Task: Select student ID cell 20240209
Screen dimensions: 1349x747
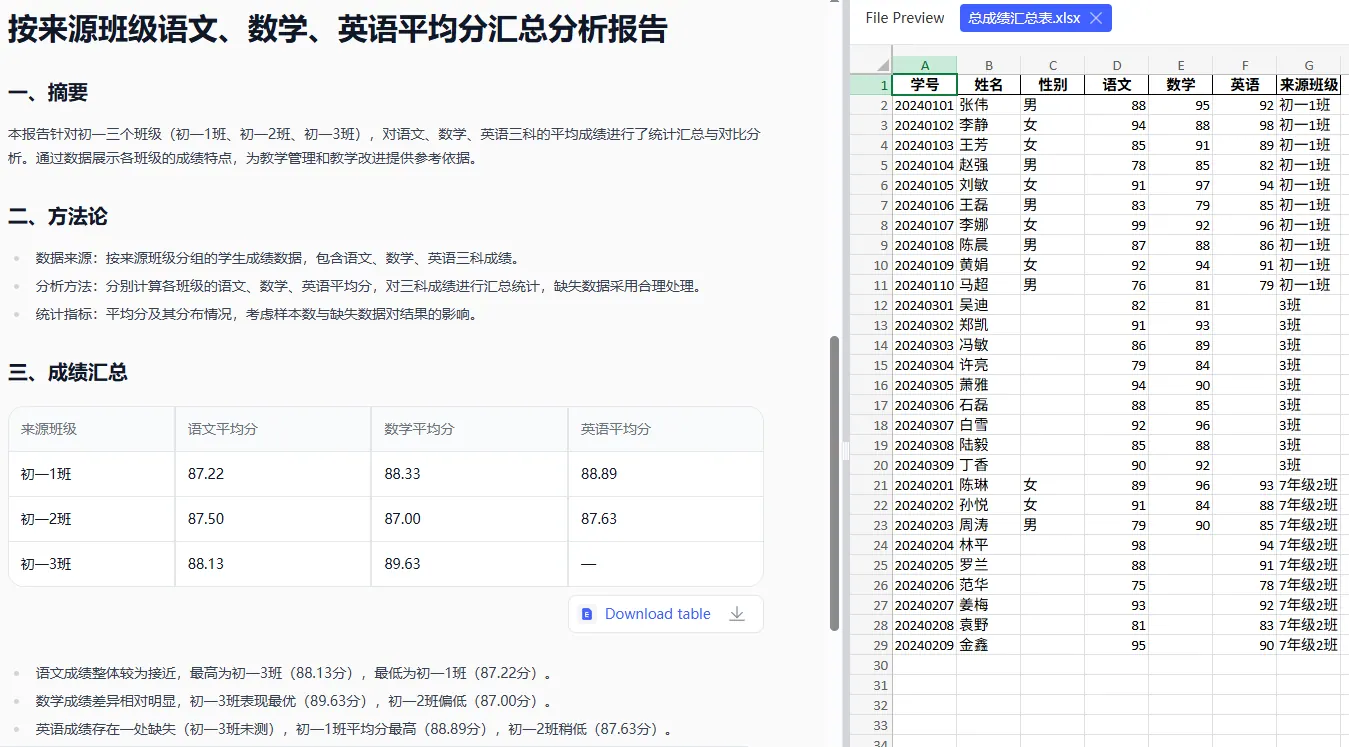Action: click(924, 645)
